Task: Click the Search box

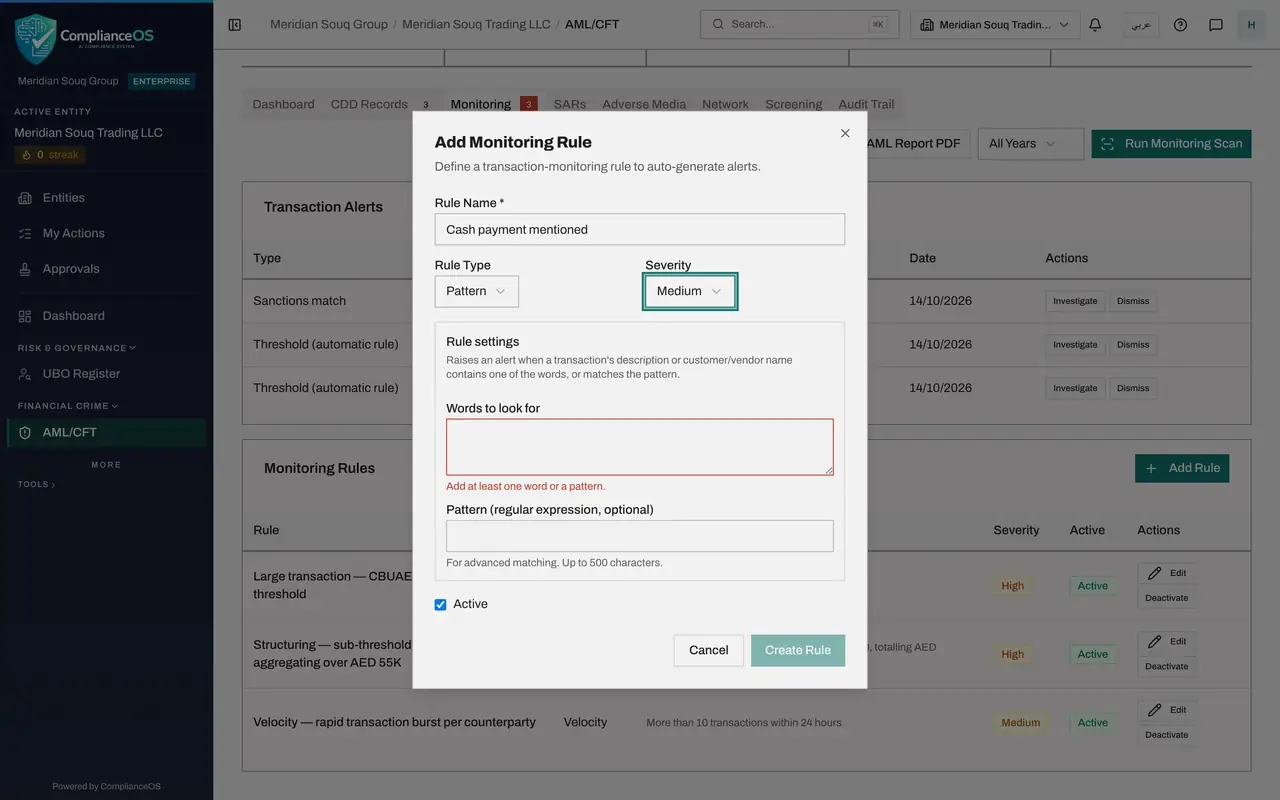Action: coord(800,25)
